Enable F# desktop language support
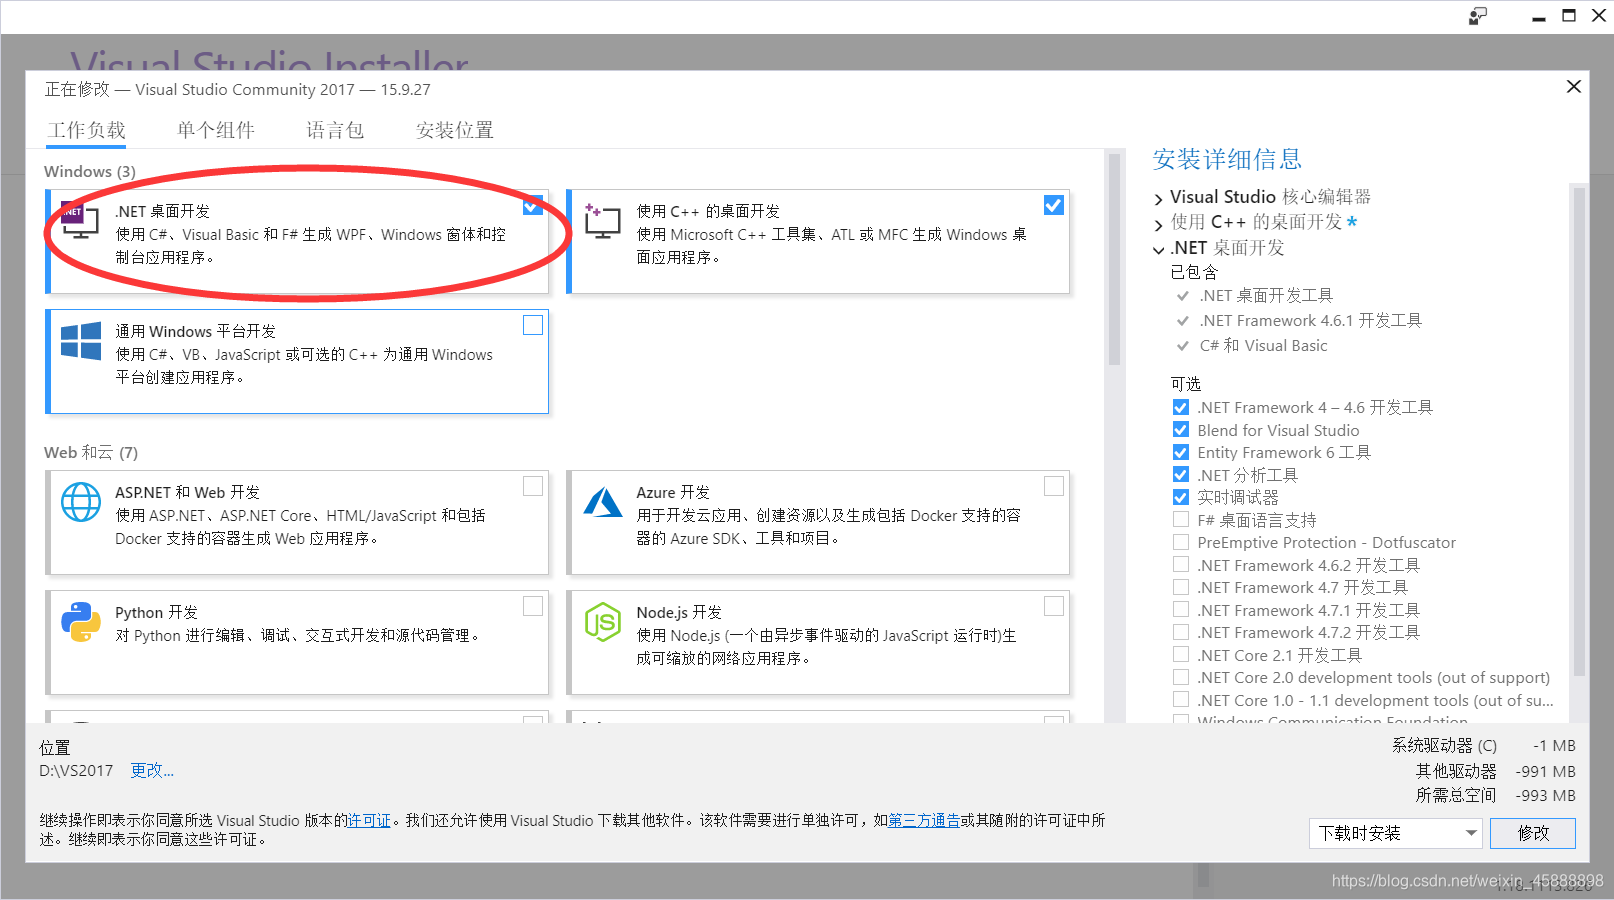 point(1181,520)
